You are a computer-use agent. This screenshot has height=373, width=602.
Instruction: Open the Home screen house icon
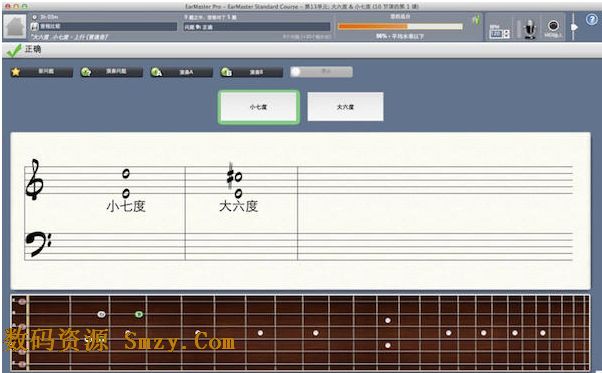pos(15,26)
